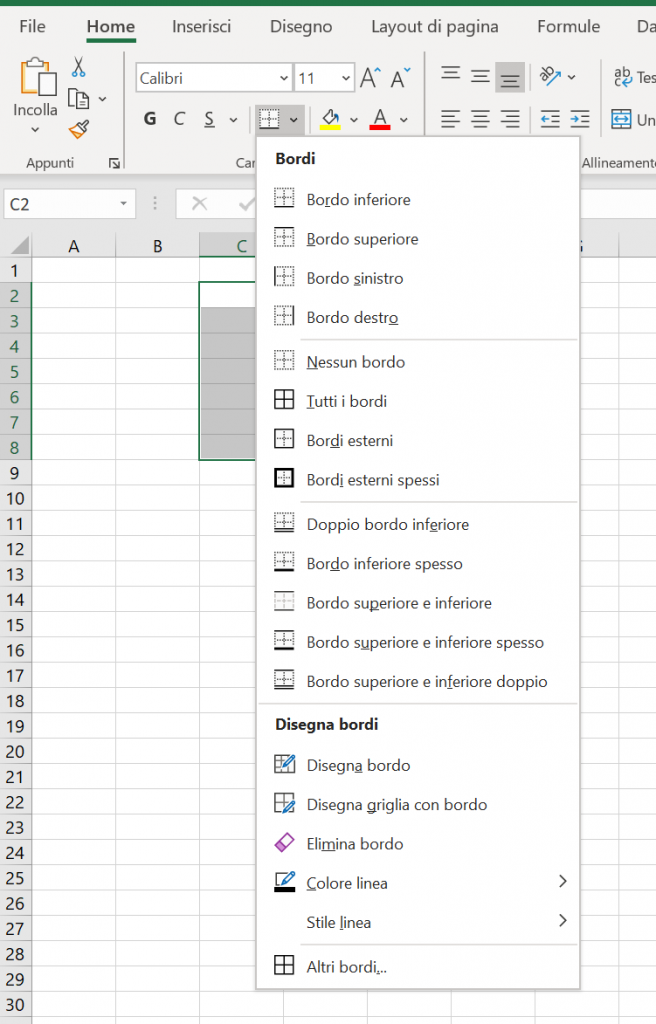The image size is (656, 1024).
Task: Click the increase indent icon
Action: [x=580, y=120]
